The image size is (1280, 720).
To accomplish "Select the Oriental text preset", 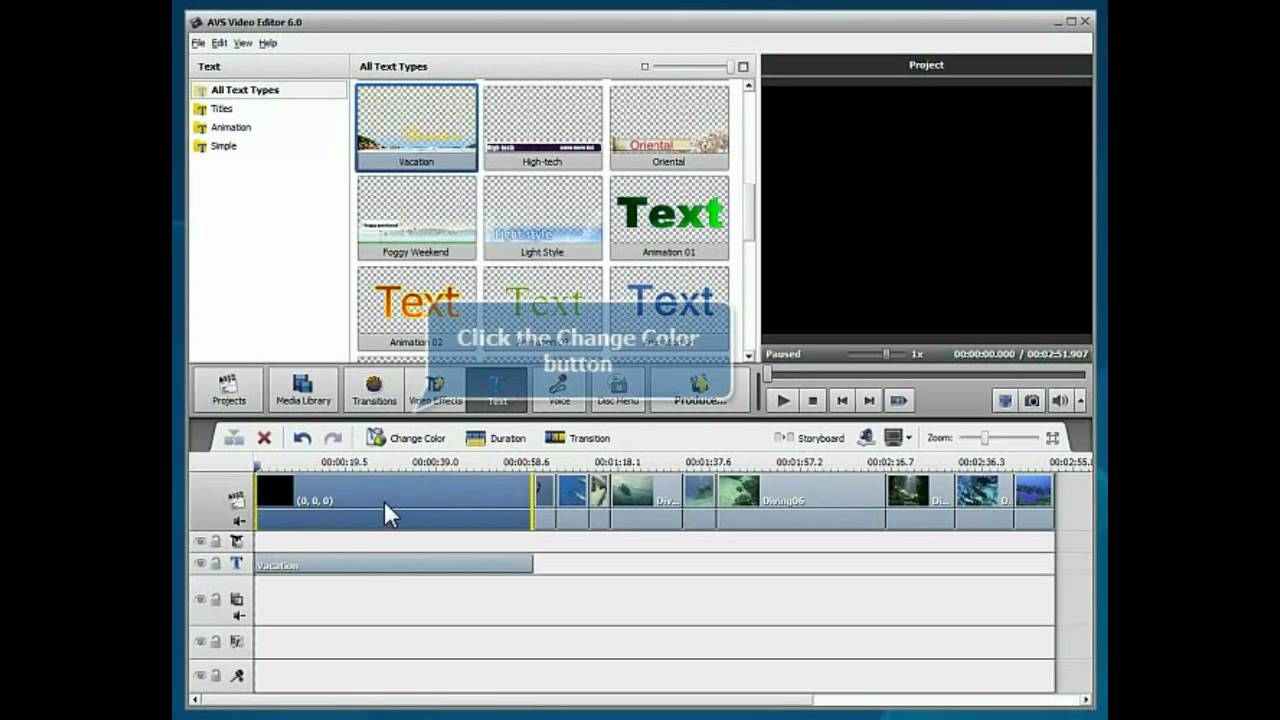I will (669, 127).
